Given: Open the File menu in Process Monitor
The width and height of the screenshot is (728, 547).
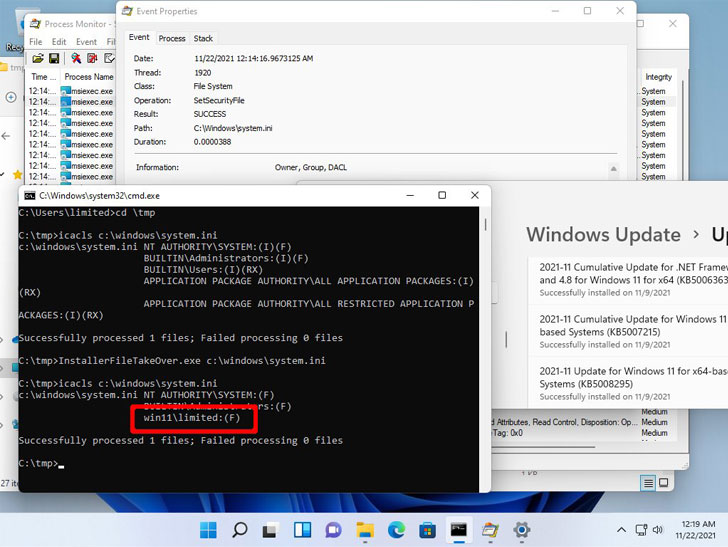Looking at the screenshot, I should pyautogui.click(x=36, y=42).
